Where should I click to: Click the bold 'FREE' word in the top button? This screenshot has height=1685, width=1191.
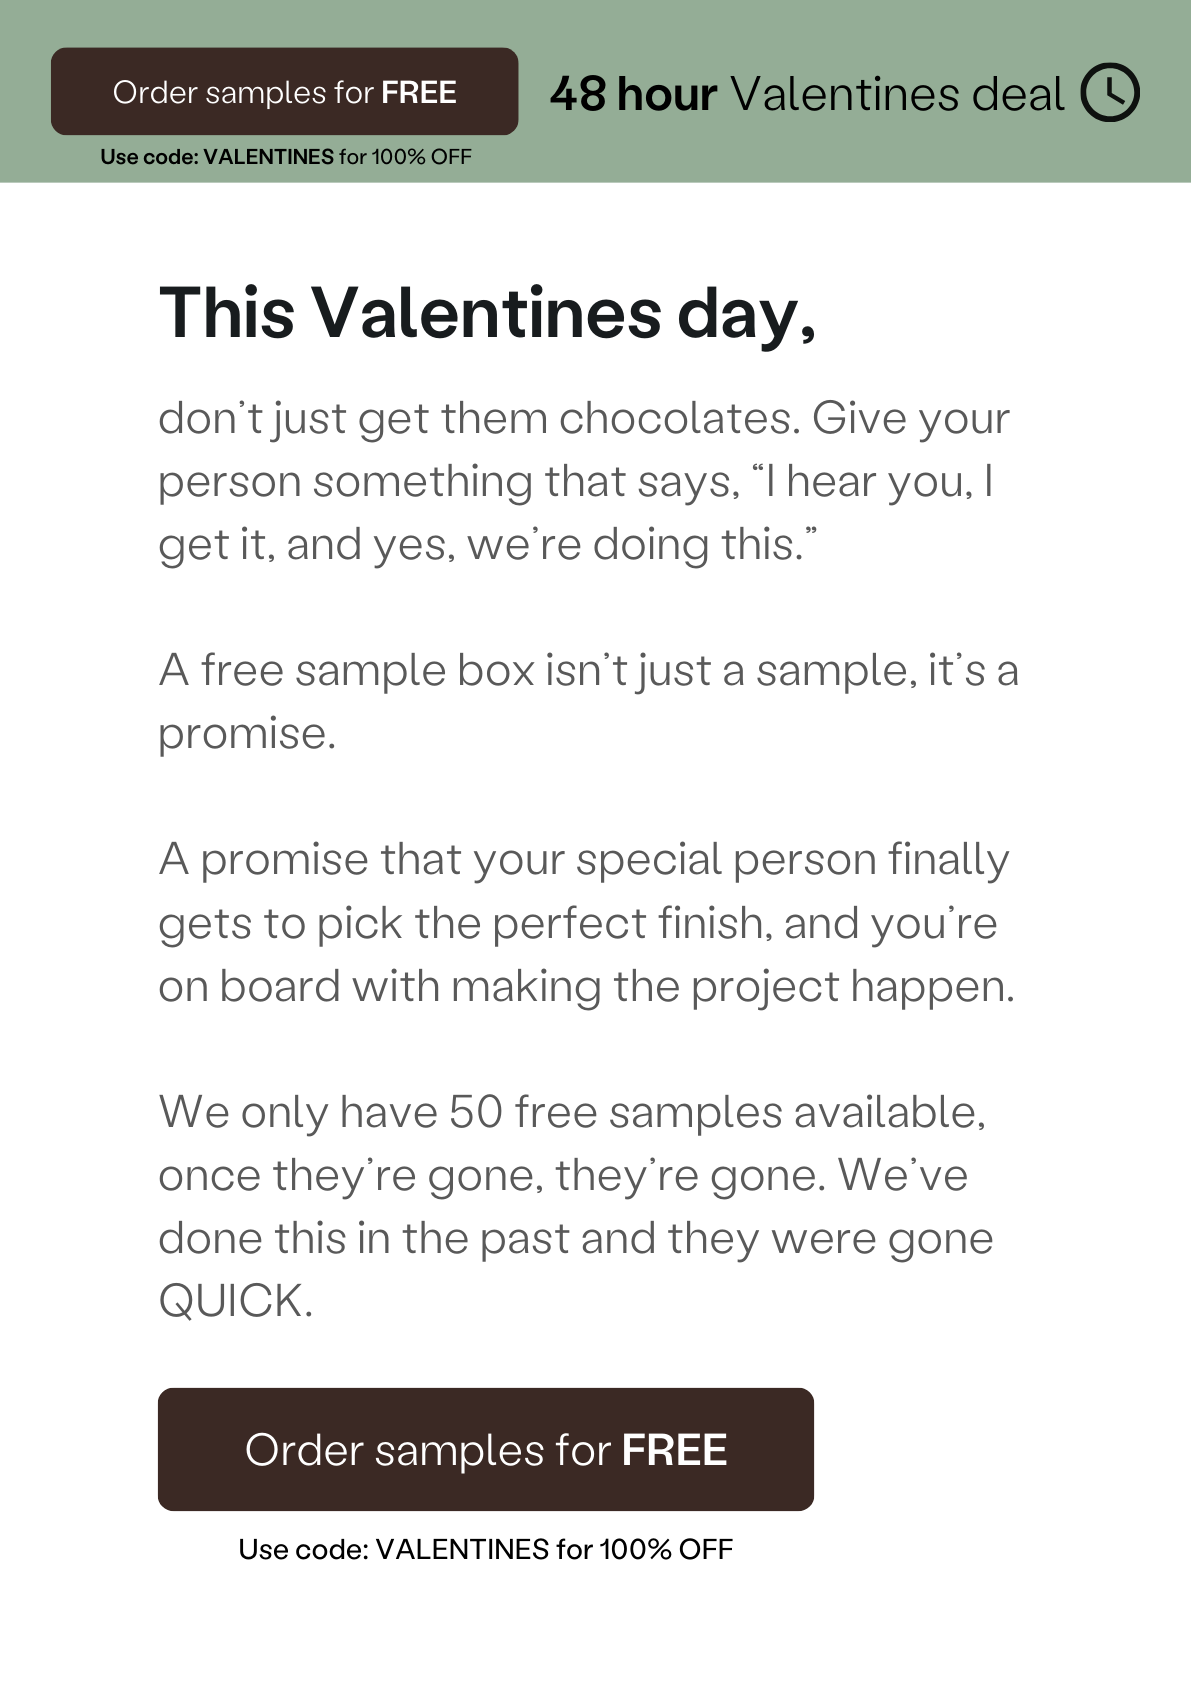tap(419, 92)
